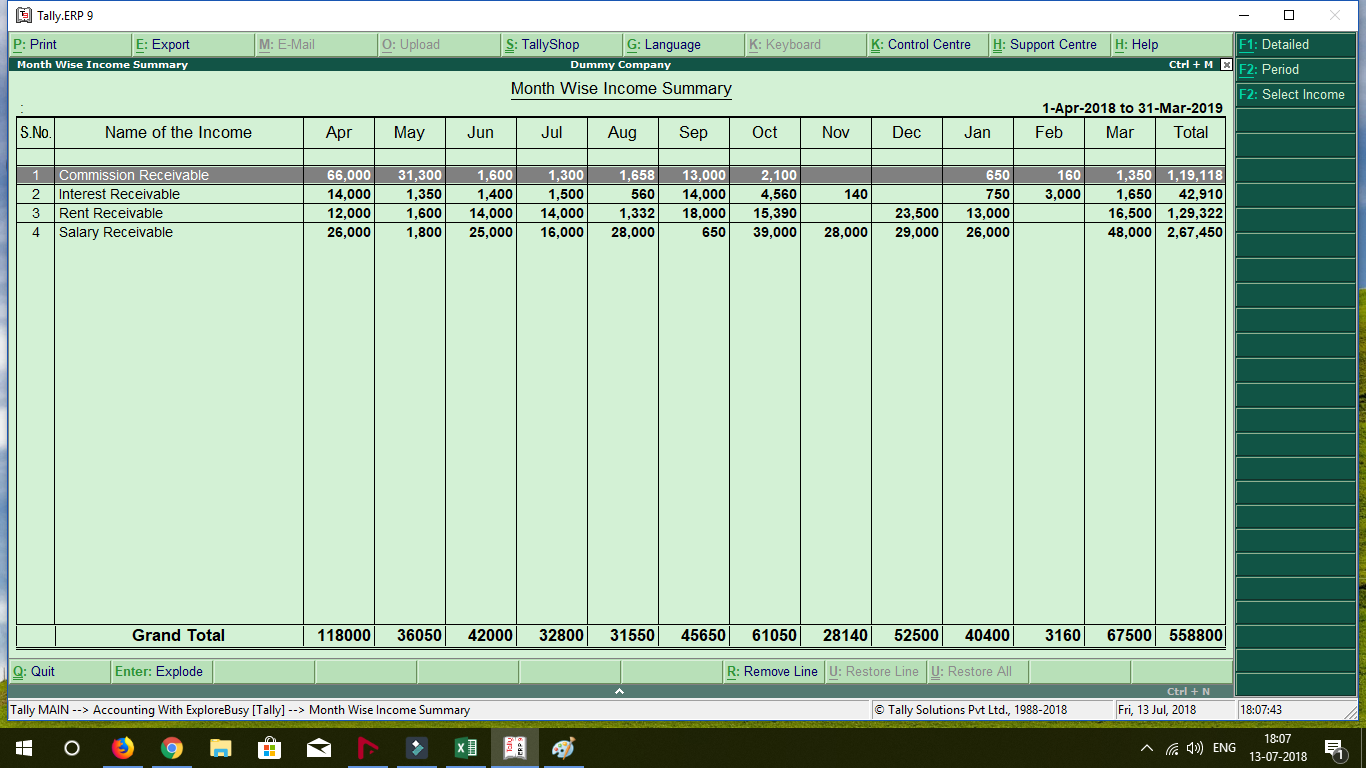Launch Mozilla Firefox from the taskbar
Image resolution: width=1366 pixels, height=768 pixels.
[x=122, y=747]
